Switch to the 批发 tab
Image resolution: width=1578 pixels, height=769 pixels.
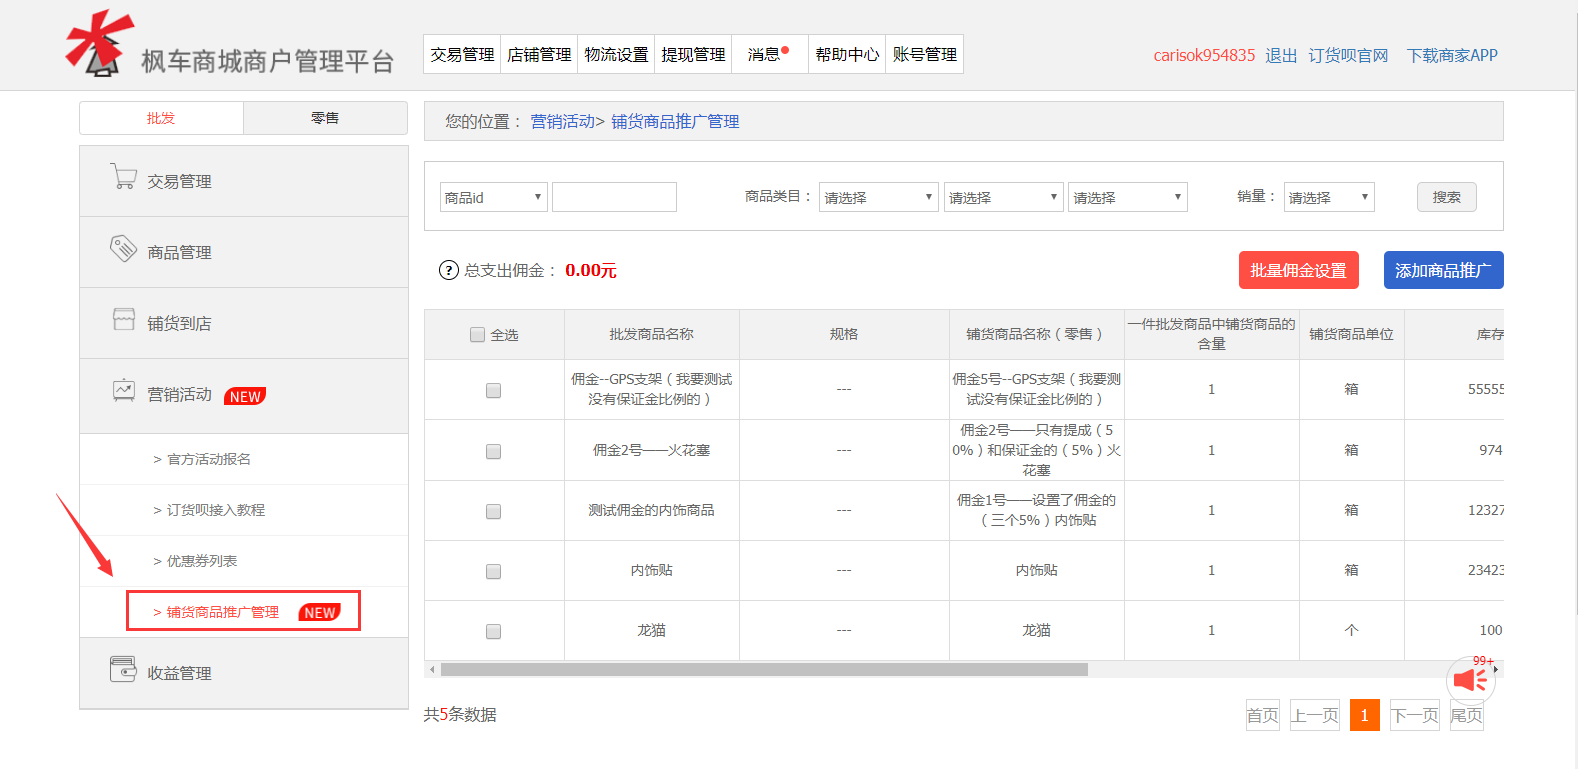pos(161,118)
